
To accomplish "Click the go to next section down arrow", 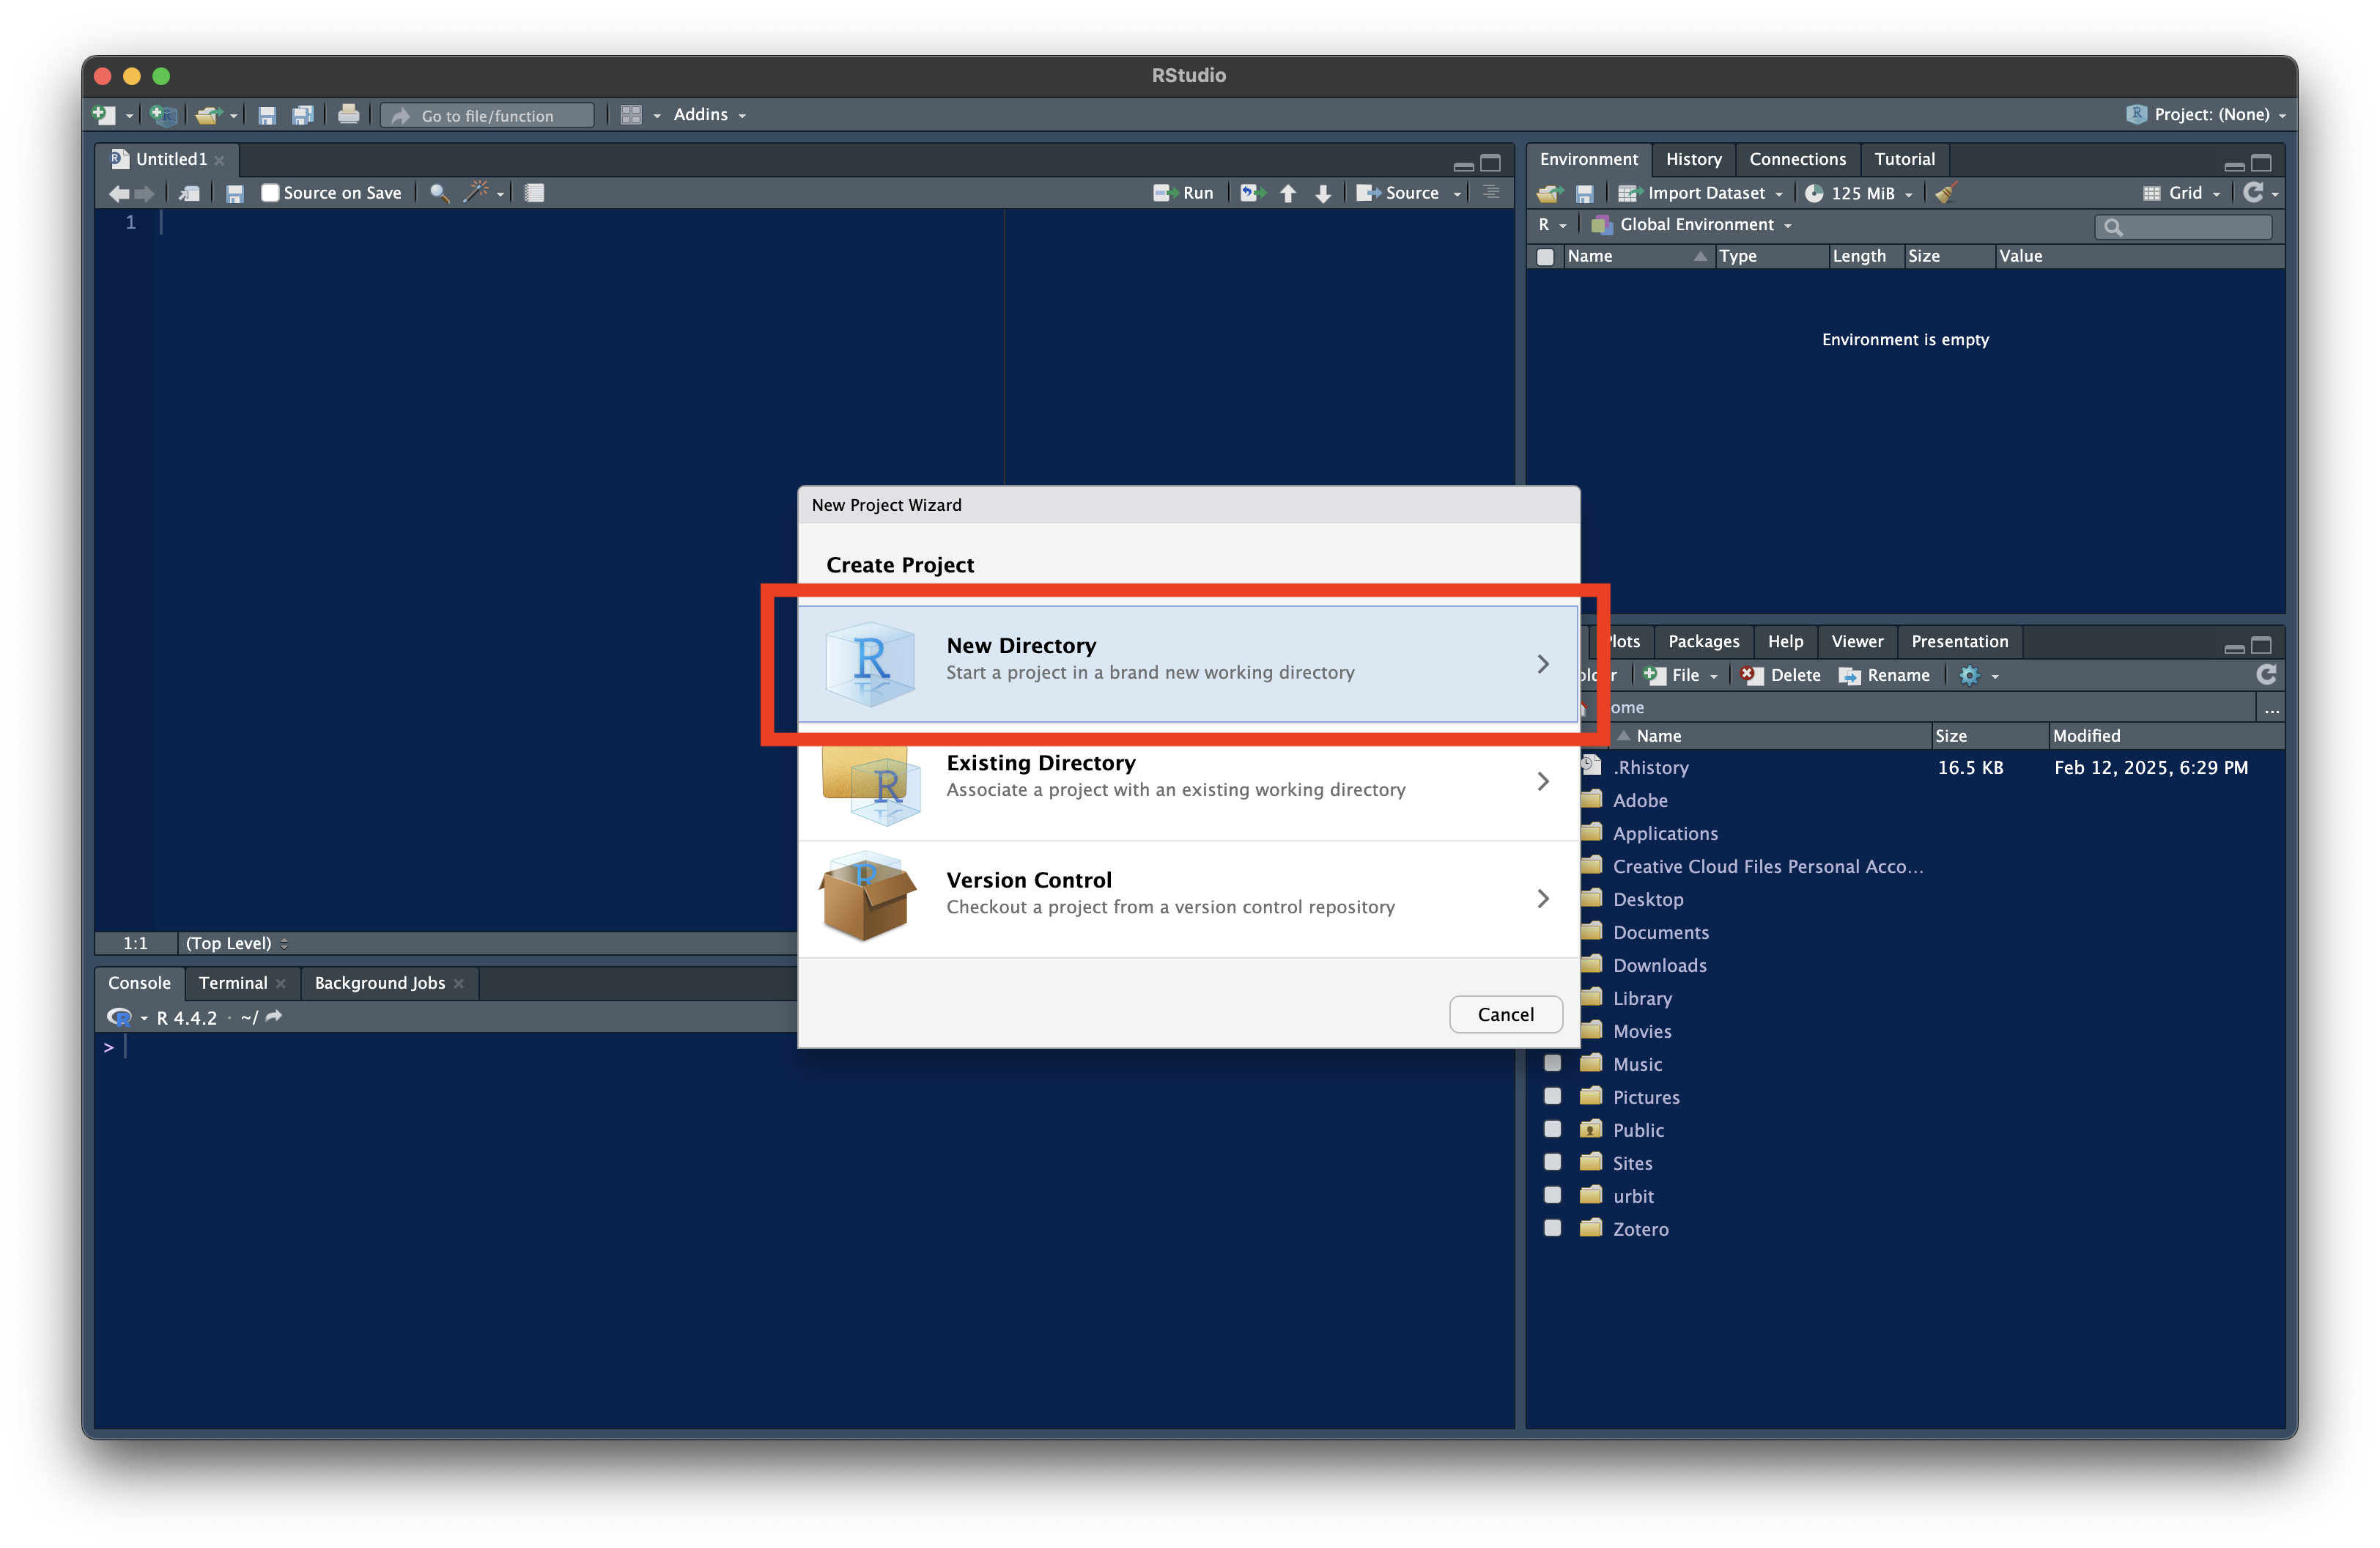I will 1323,193.
